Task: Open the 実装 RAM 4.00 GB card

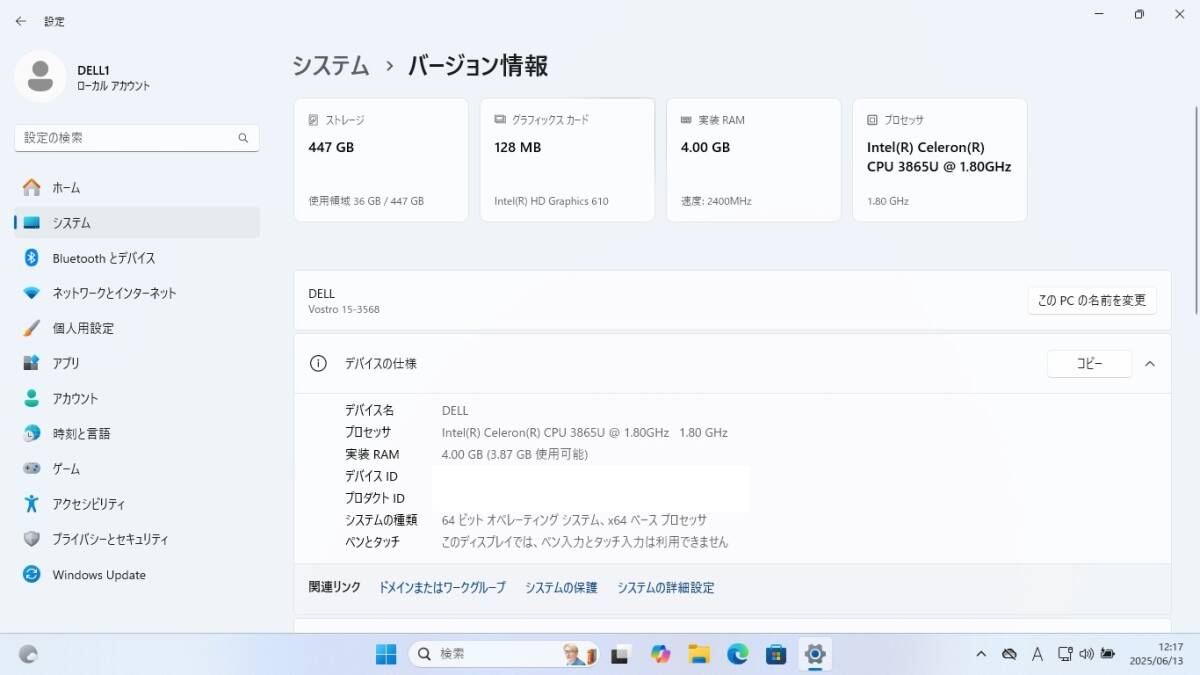Action: (x=753, y=160)
